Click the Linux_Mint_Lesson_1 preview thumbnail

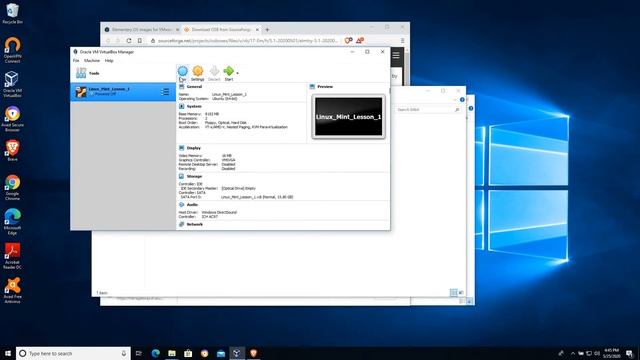pyautogui.click(x=348, y=117)
